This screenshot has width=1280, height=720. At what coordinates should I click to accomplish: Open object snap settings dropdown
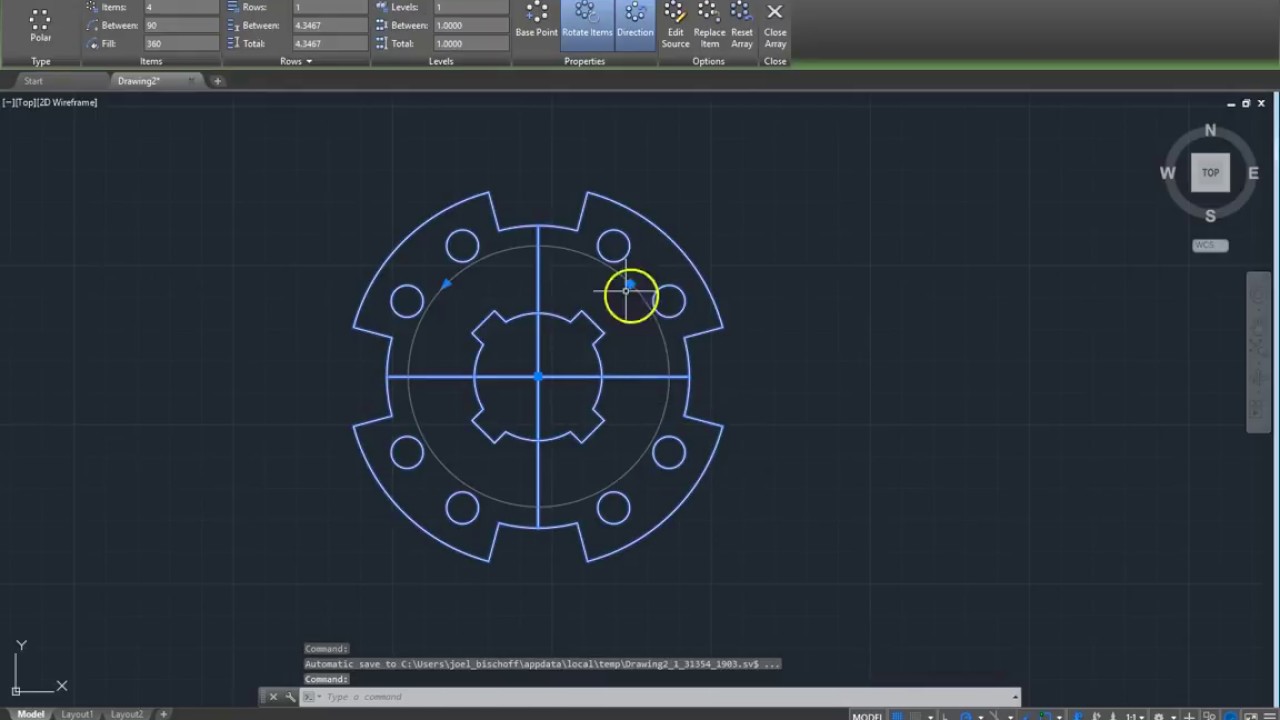pyautogui.click(x=1060, y=716)
